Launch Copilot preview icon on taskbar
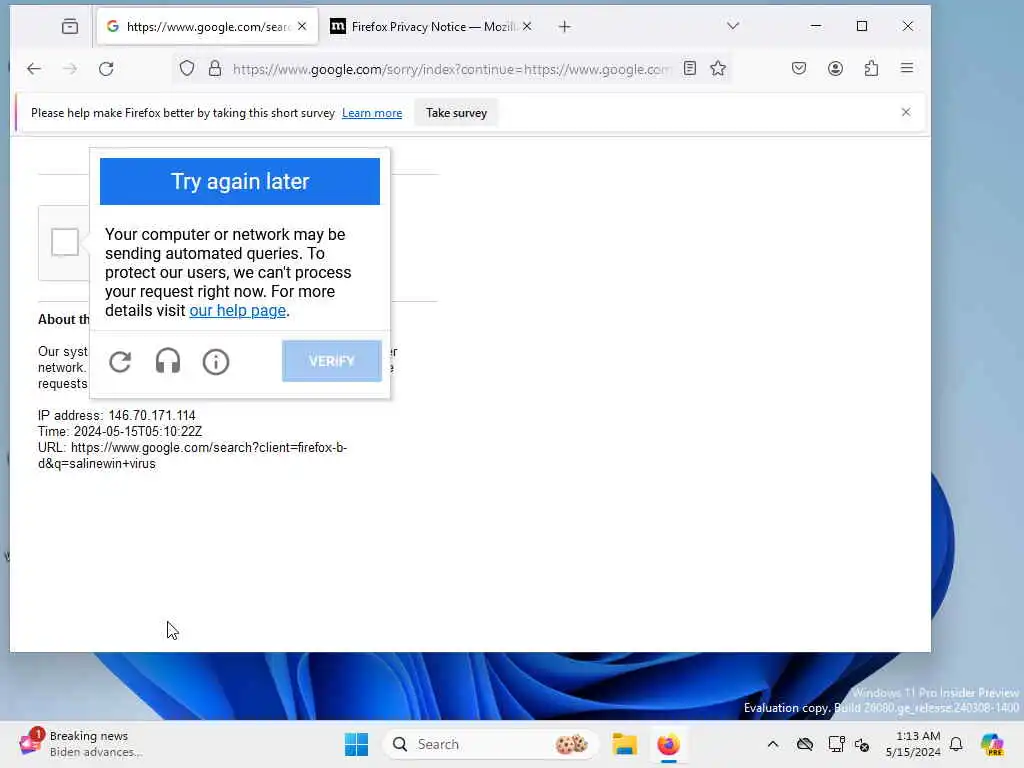The height and width of the screenshot is (768, 1024). coord(992,744)
